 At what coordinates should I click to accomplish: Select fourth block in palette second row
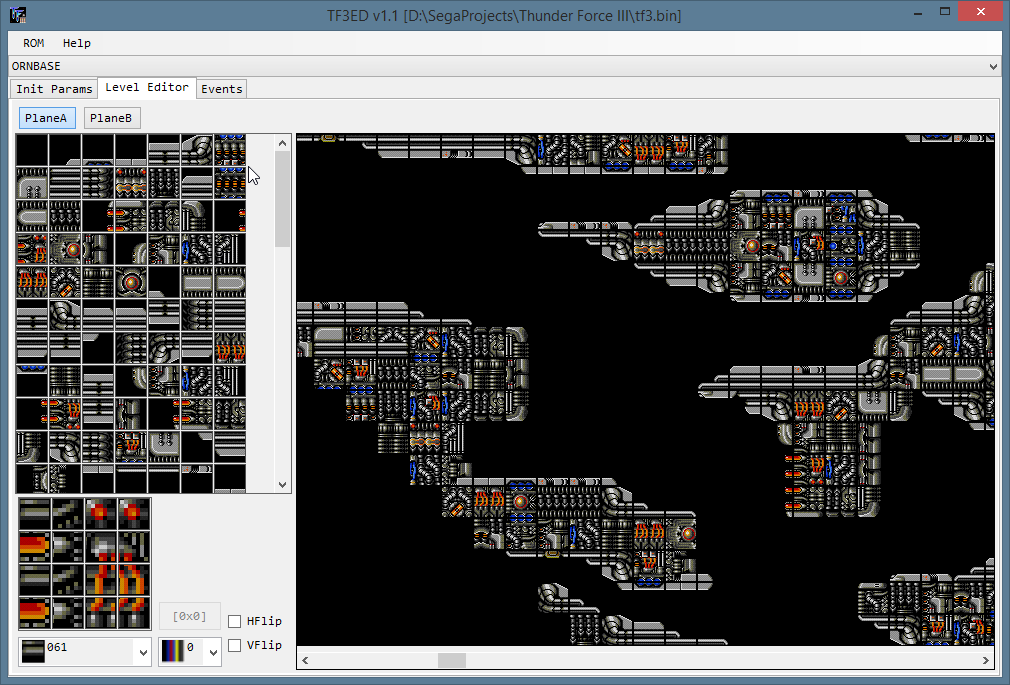131,183
